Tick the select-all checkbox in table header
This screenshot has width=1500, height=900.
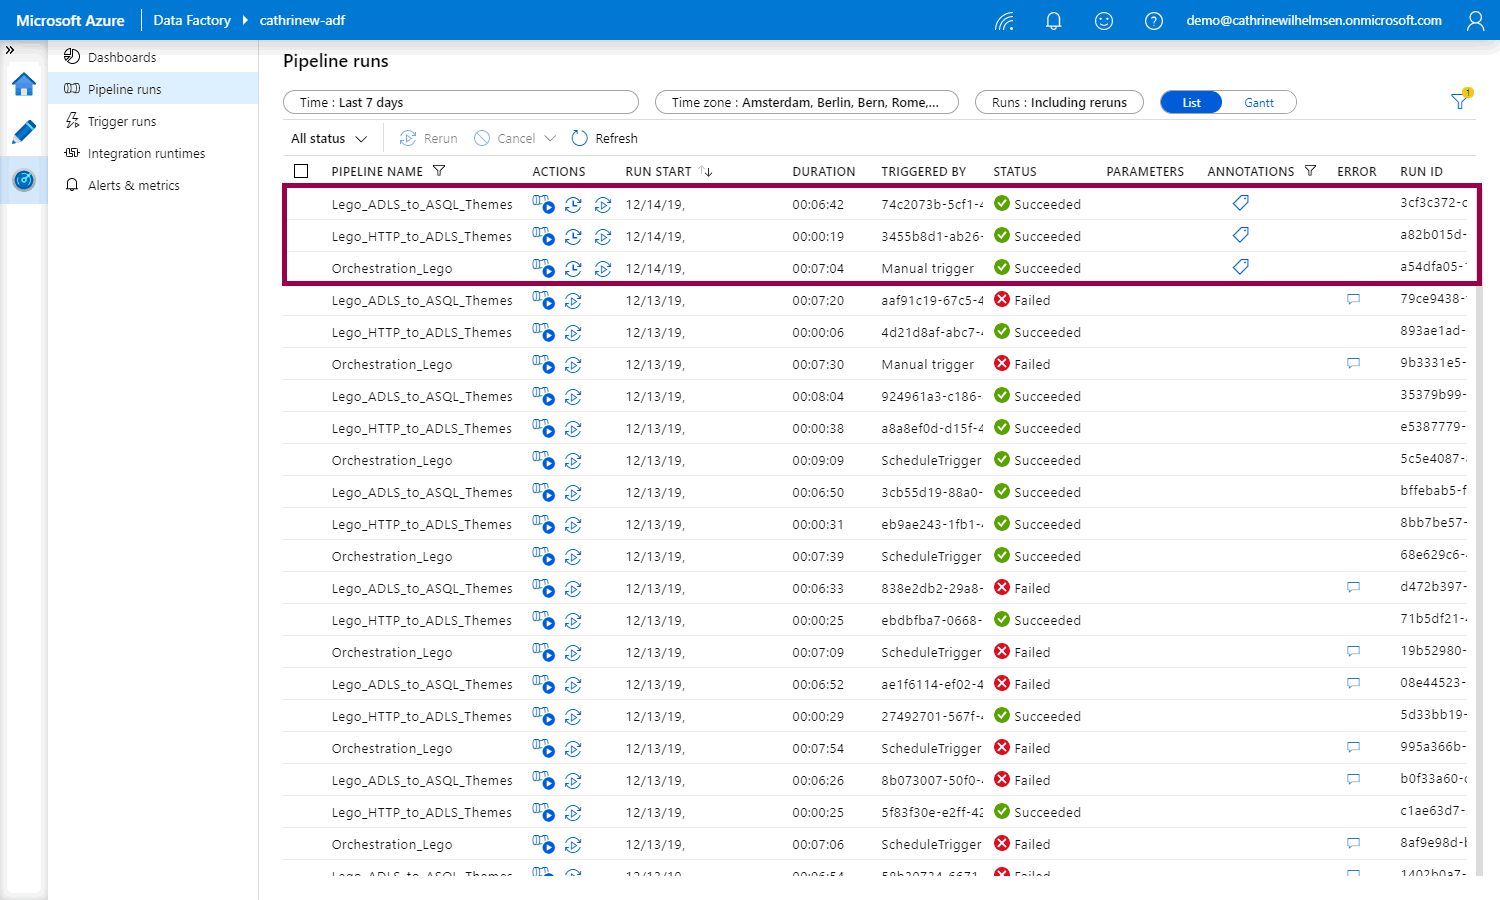(x=301, y=171)
